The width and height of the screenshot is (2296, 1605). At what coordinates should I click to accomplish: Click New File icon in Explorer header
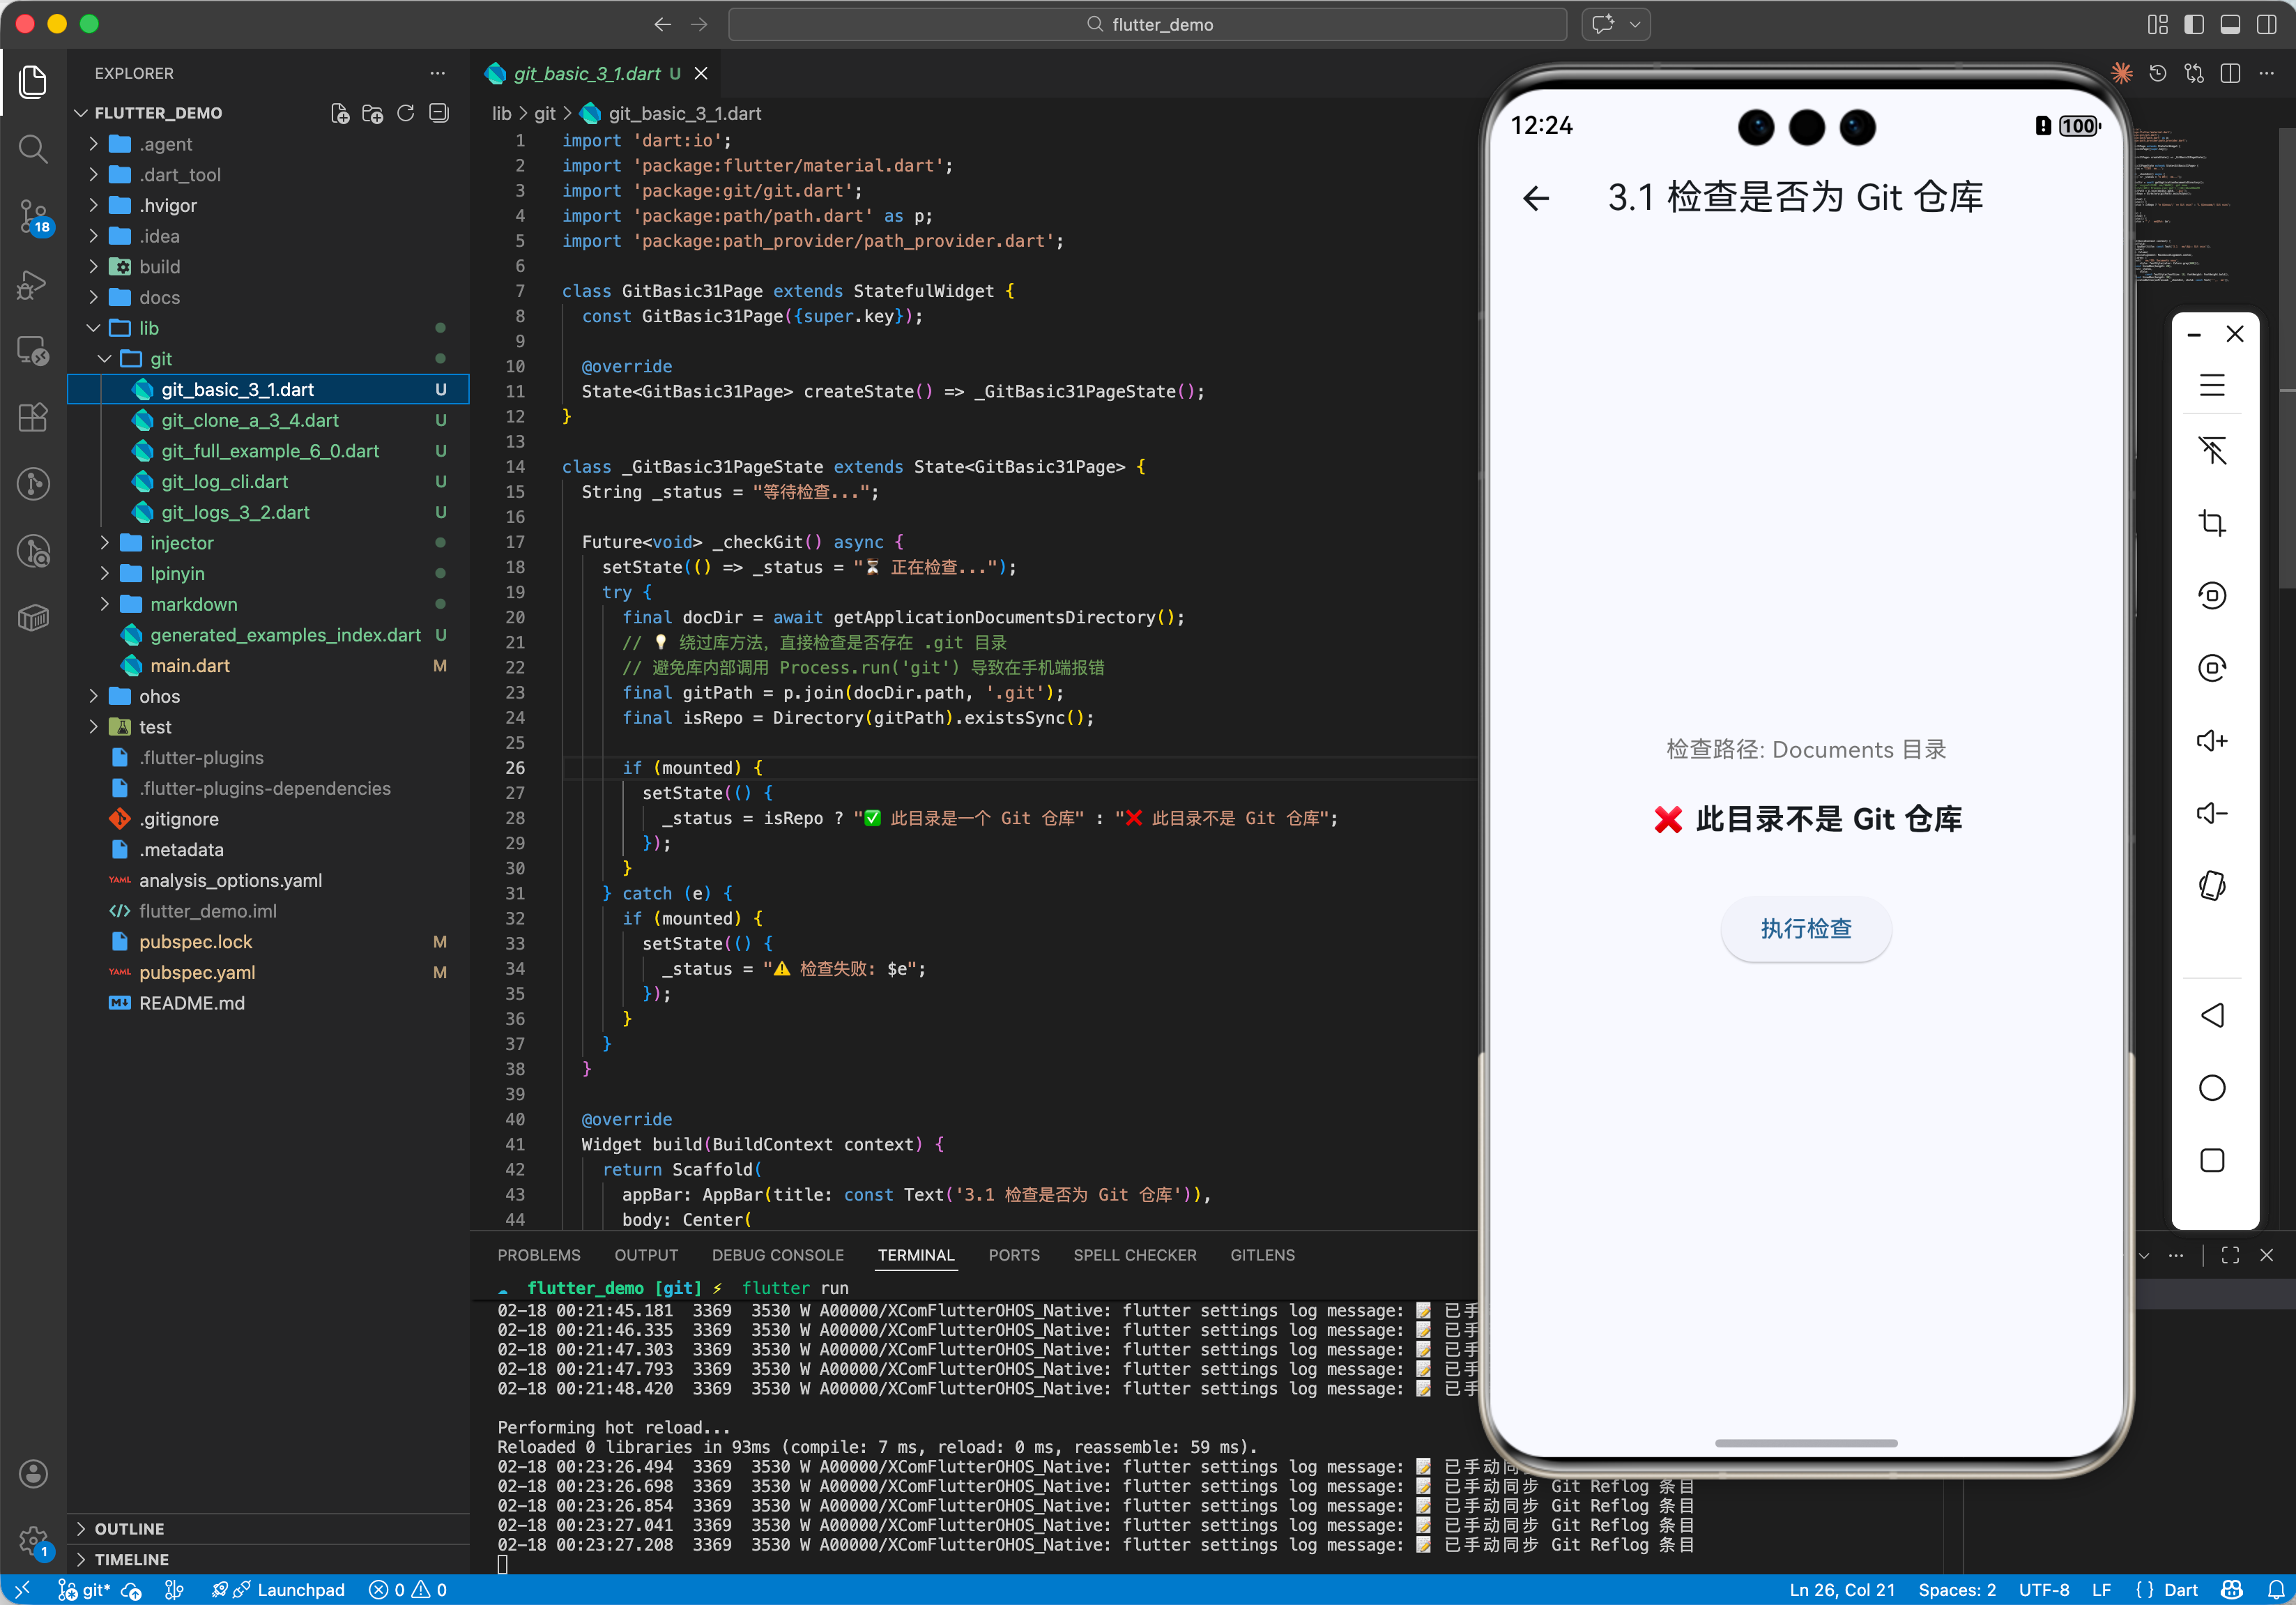pyautogui.click(x=340, y=113)
